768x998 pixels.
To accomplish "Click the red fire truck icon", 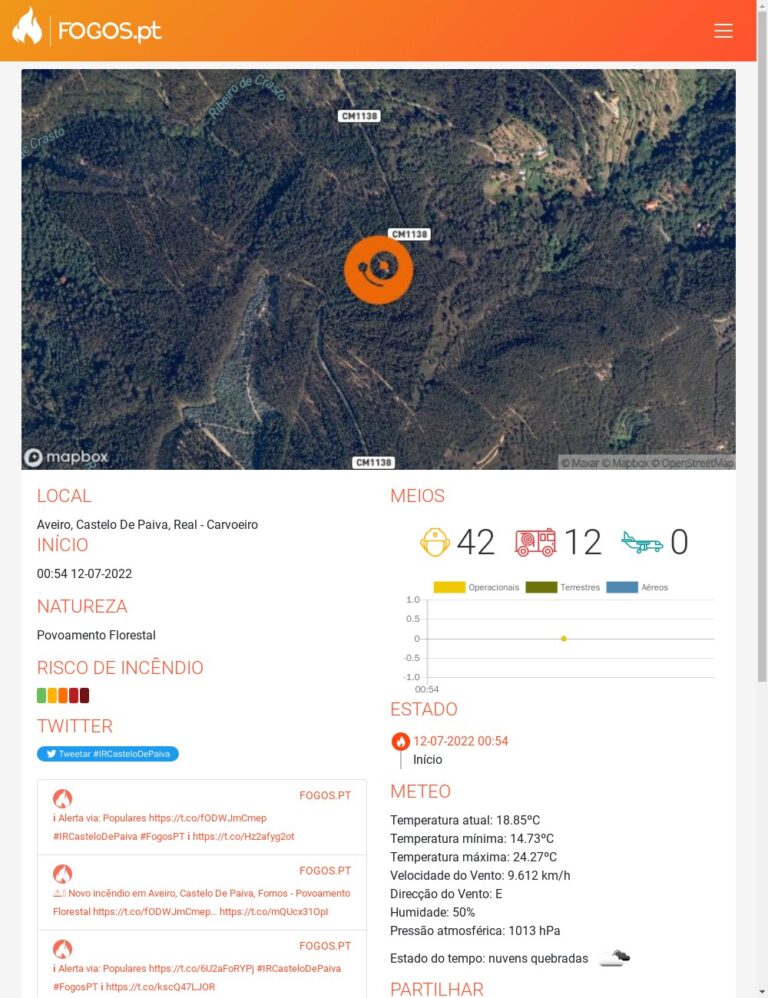I will point(535,542).
